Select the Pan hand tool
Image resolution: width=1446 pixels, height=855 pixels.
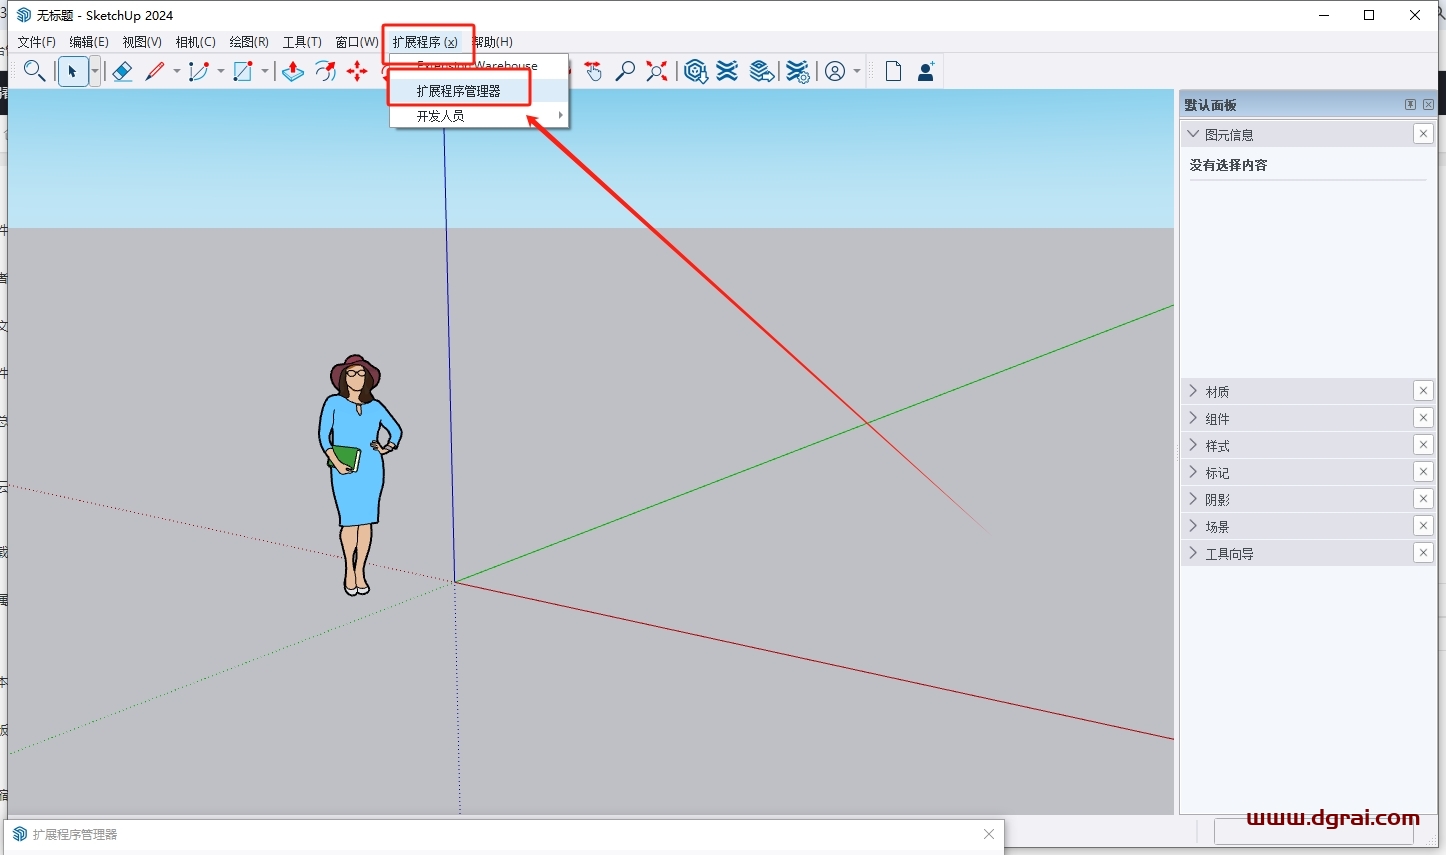[593, 71]
